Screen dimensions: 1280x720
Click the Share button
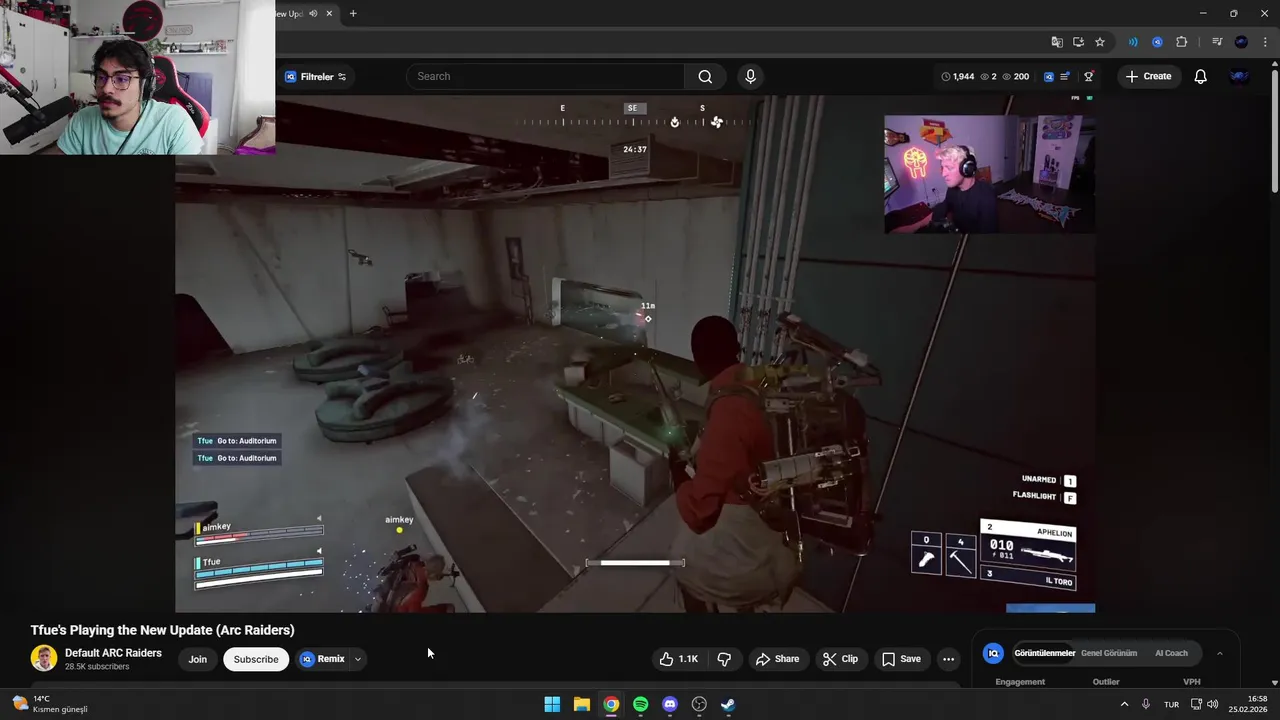(777, 659)
